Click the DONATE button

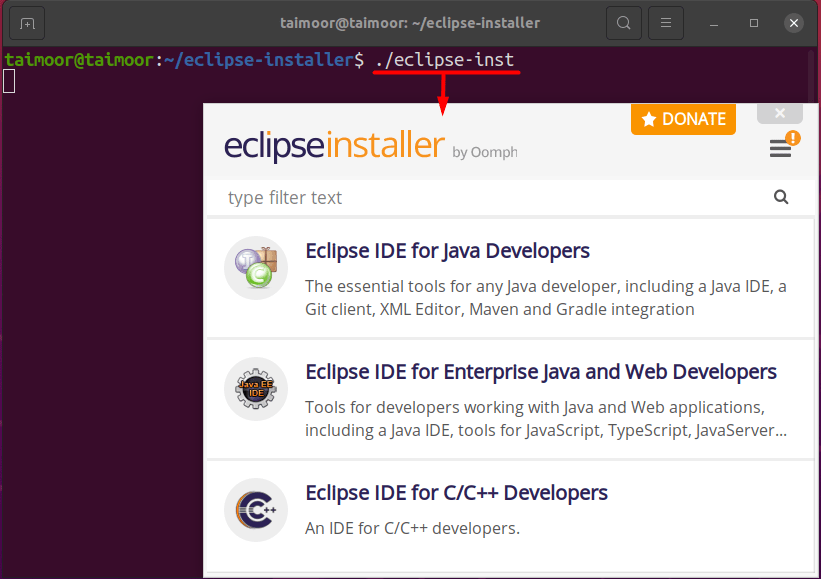tap(683, 119)
